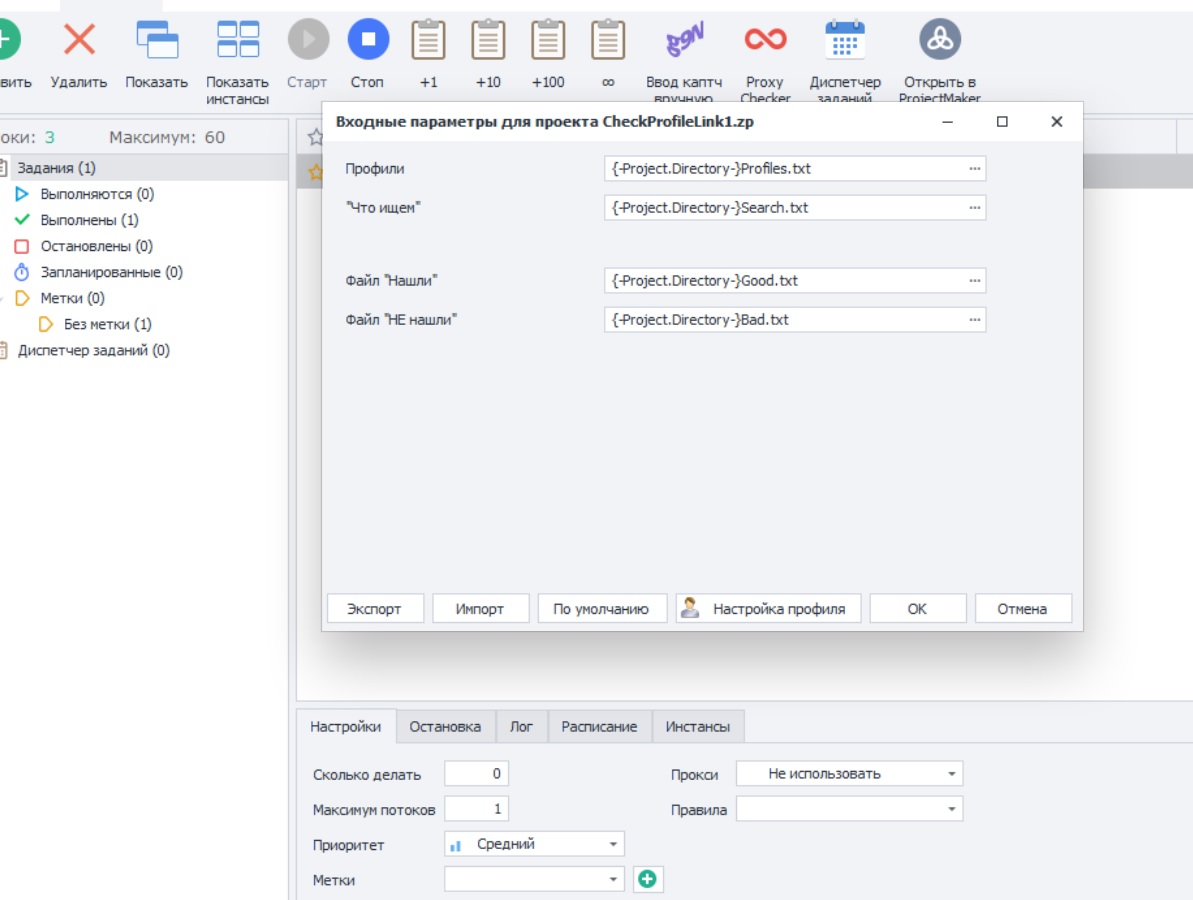Add a label with the green plus icon
The width and height of the screenshot is (1193, 900).
click(x=647, y=879)
